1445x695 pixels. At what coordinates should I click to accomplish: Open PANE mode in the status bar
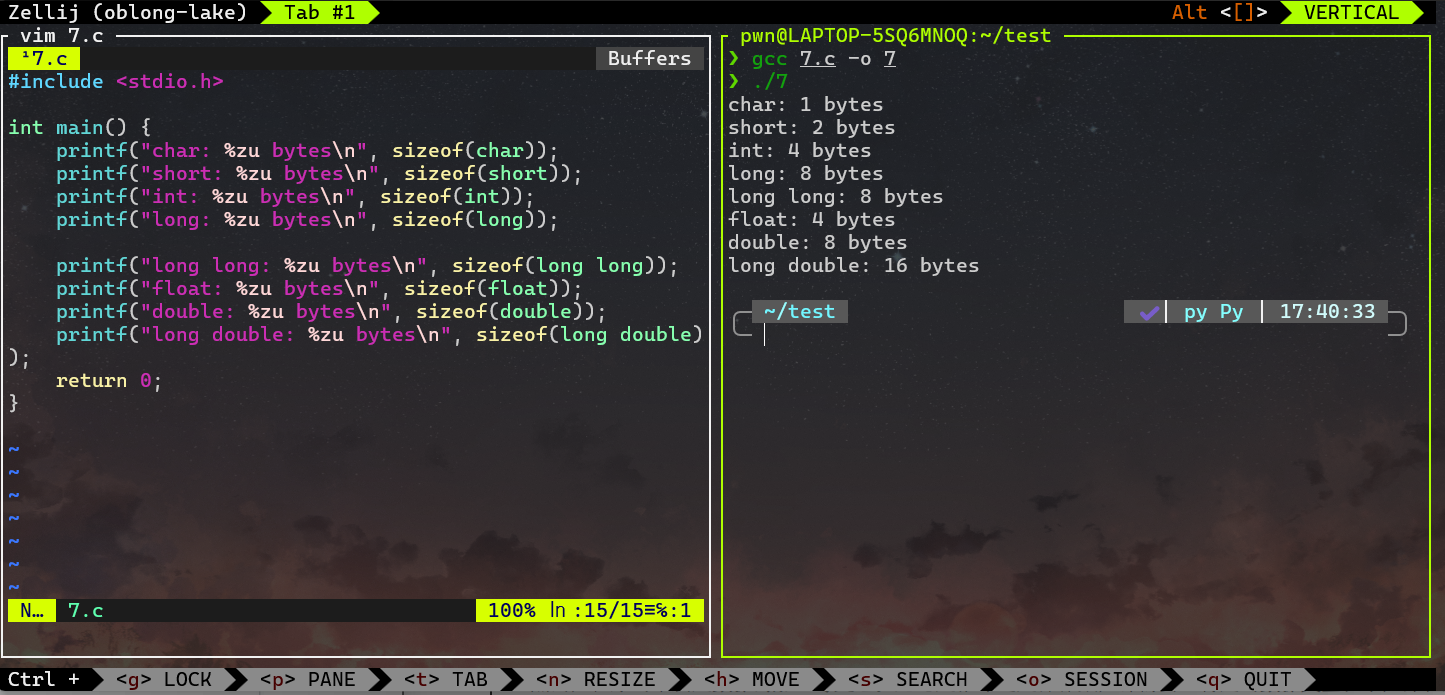(308, 680)
